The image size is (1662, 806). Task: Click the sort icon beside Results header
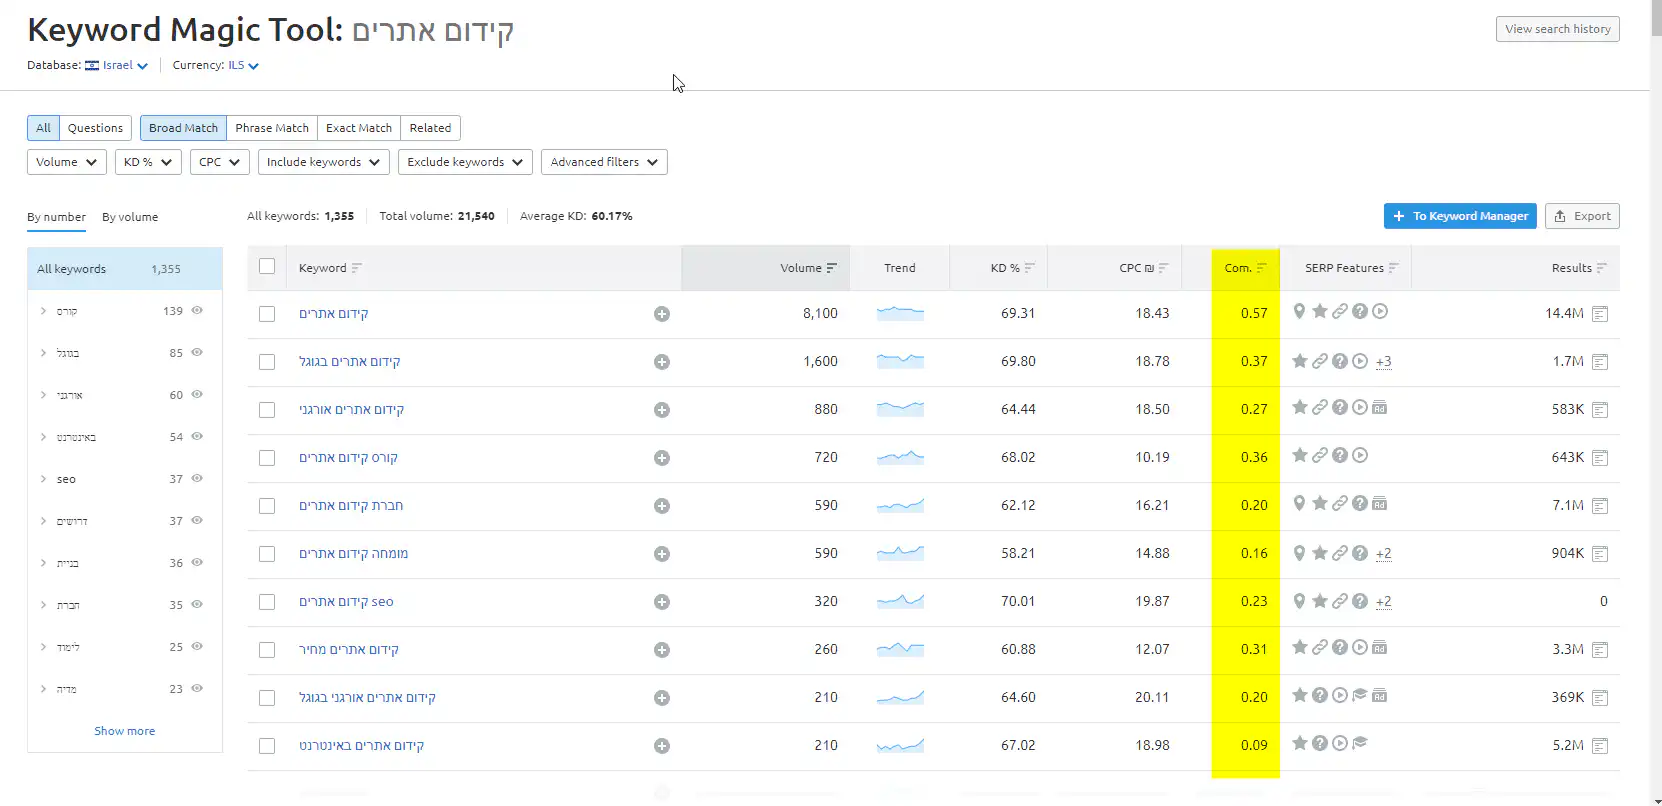[1601, 268]
